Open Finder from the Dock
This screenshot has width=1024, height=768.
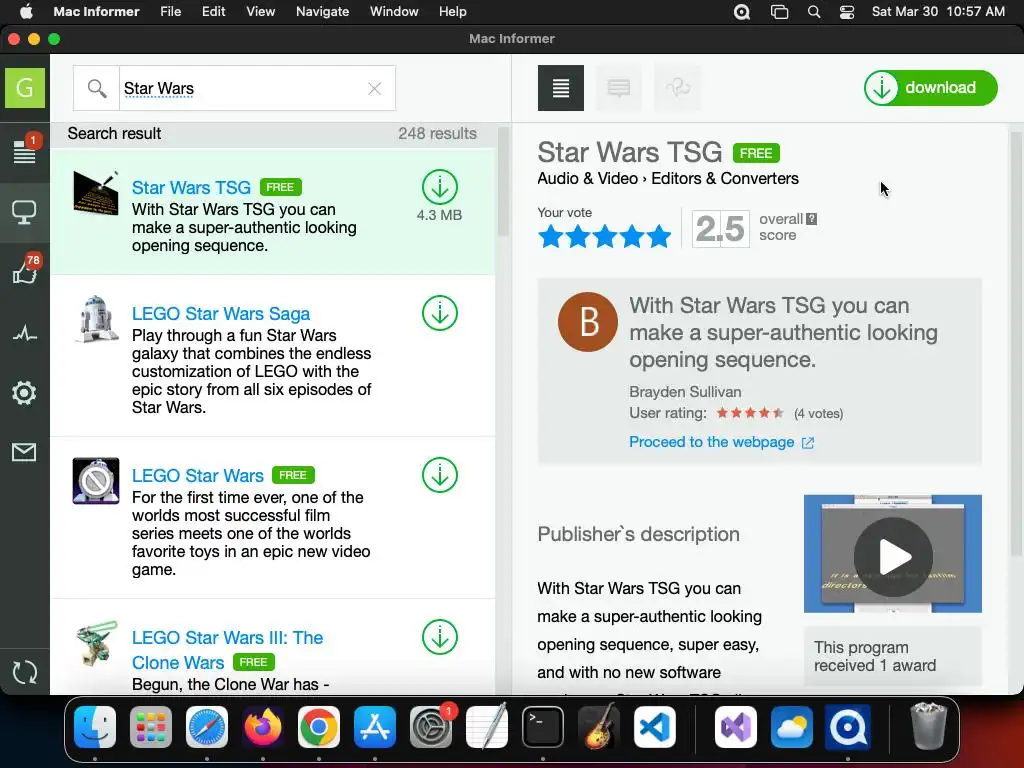95,727
